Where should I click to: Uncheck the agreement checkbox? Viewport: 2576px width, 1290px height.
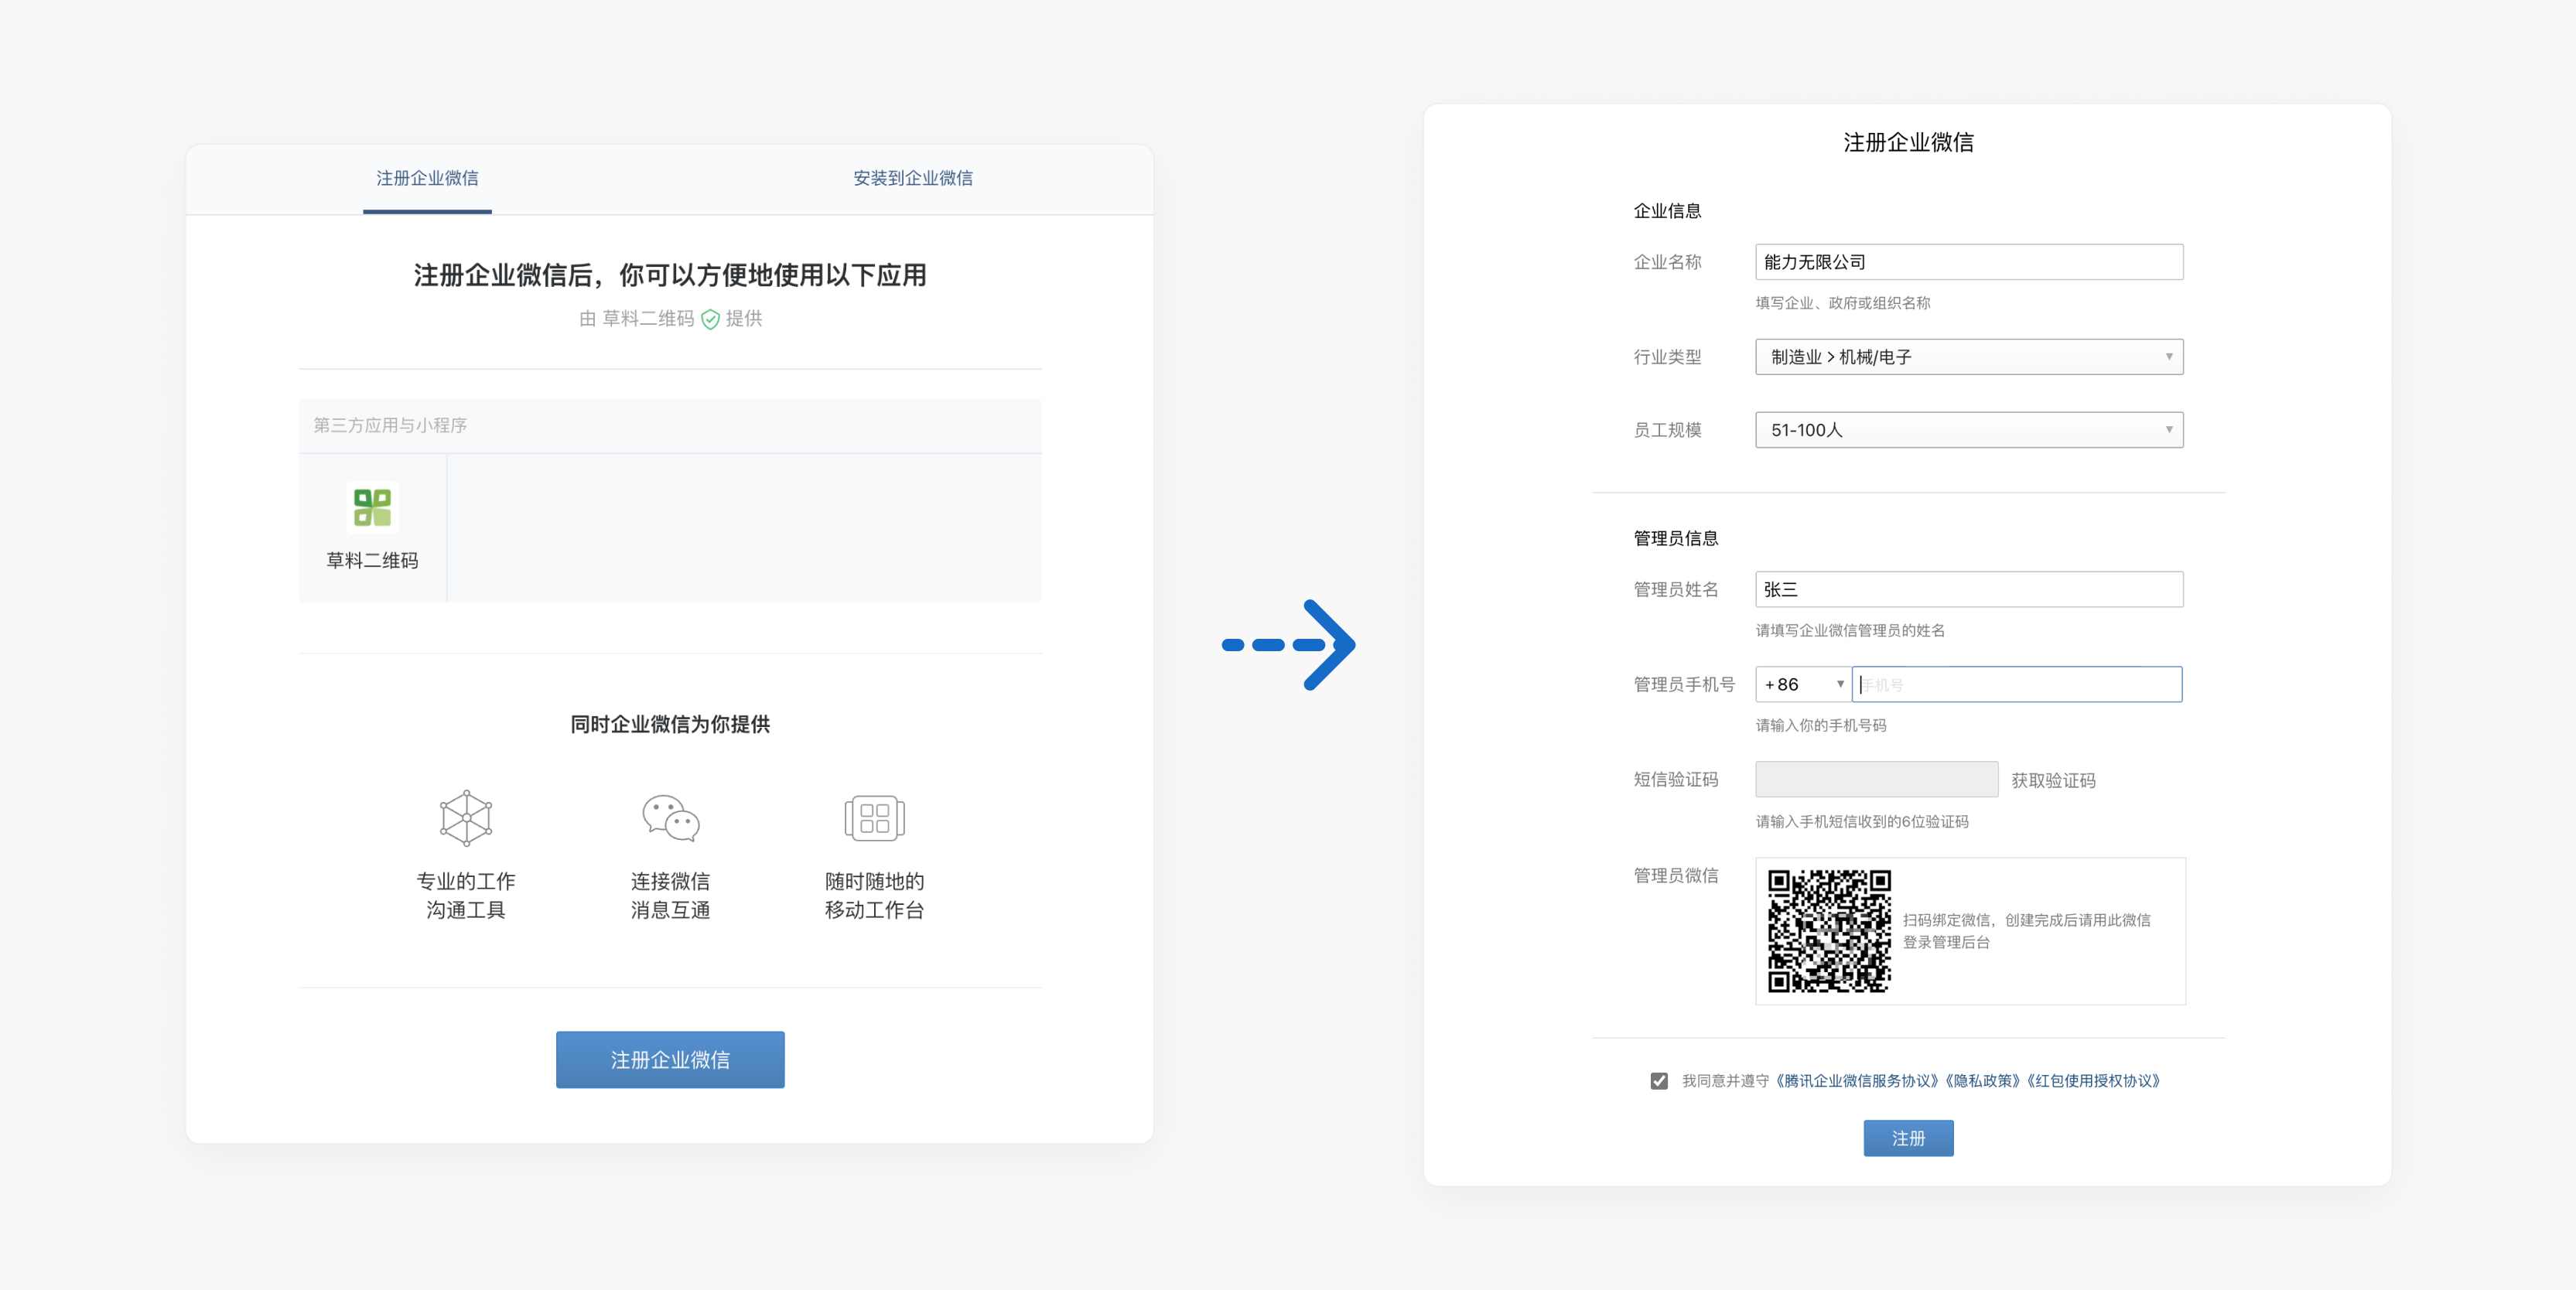[x=1659, y=1081]
